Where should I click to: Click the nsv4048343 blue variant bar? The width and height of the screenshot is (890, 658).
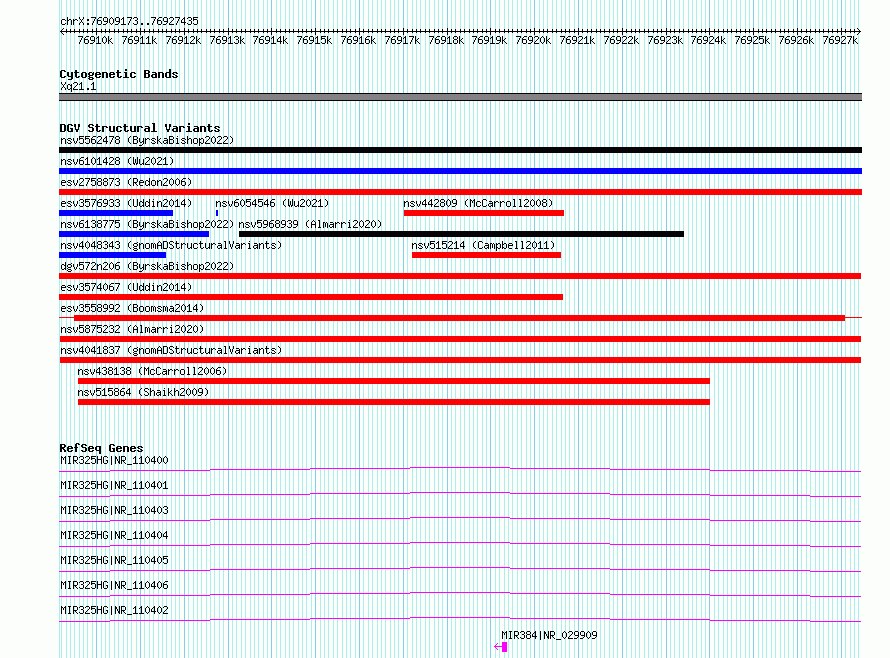112,255
